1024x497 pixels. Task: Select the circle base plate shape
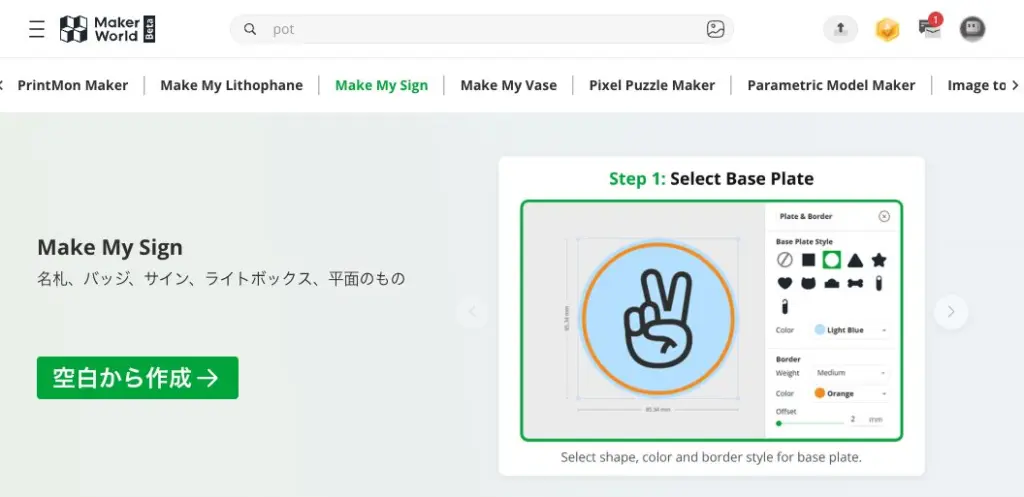click(x=831, y=260)
